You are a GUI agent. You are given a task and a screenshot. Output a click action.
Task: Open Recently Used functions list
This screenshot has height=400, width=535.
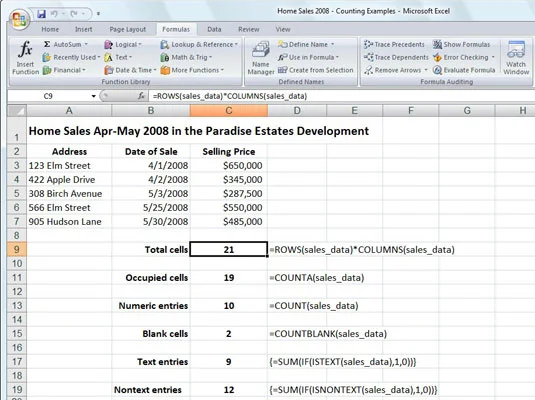click(71, 57)
